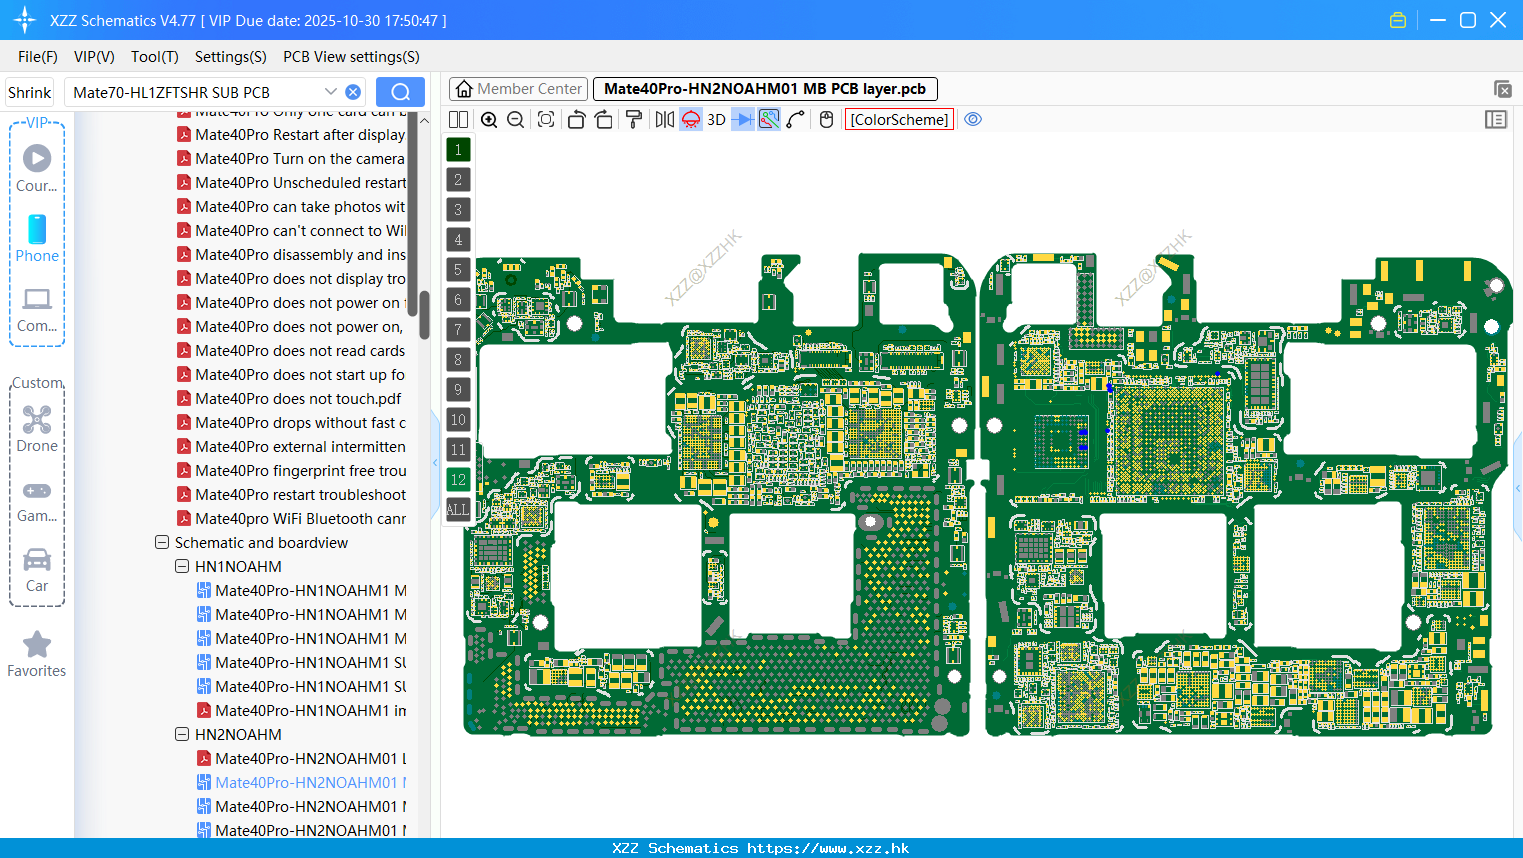The width and height of the screenshot is (1523, 858).
Task: Open the mouse settings icon
Action: 826,119
